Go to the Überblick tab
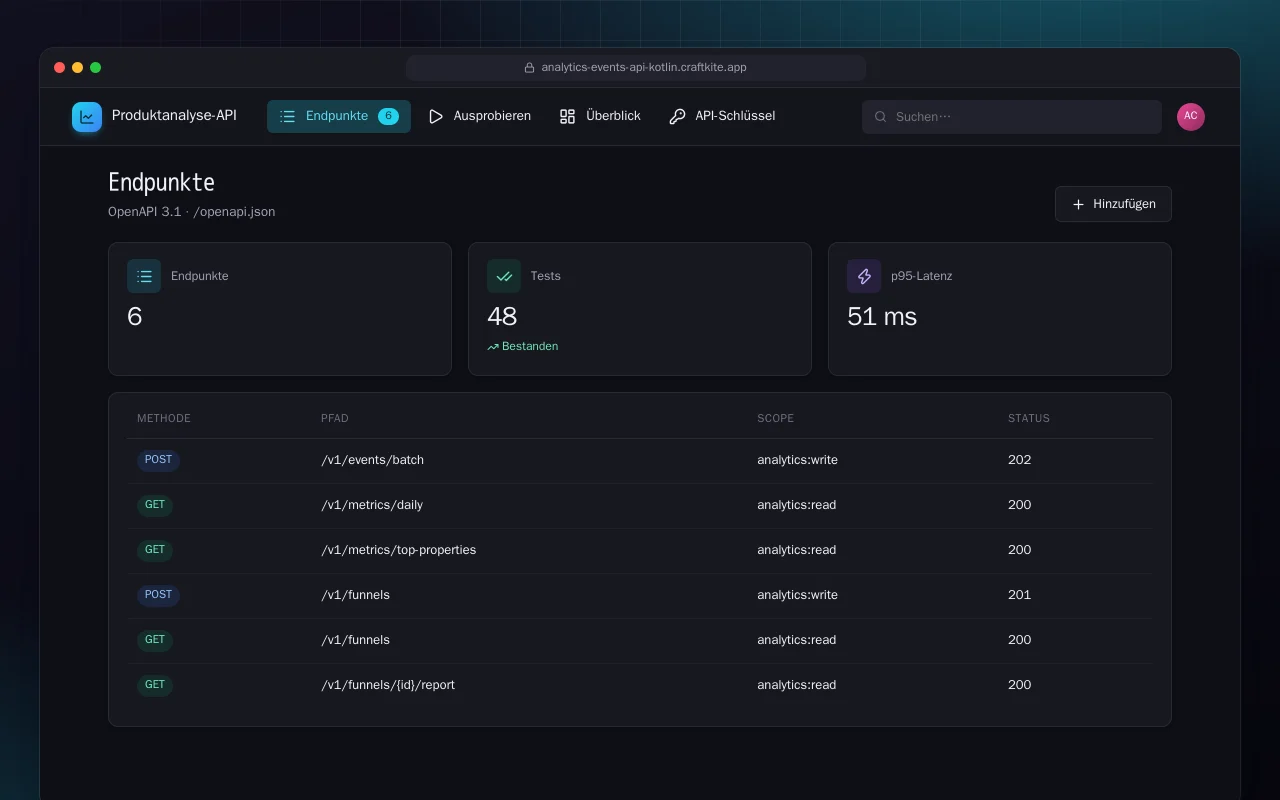1280x800 pixels. (x=600, y=116)
